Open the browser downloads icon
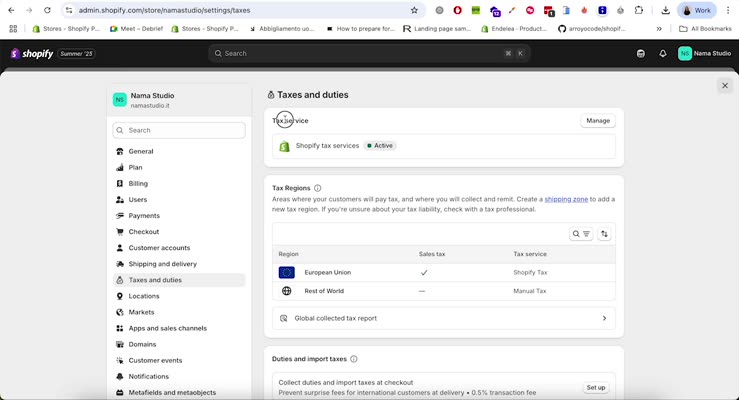 [x=665, y=10]
